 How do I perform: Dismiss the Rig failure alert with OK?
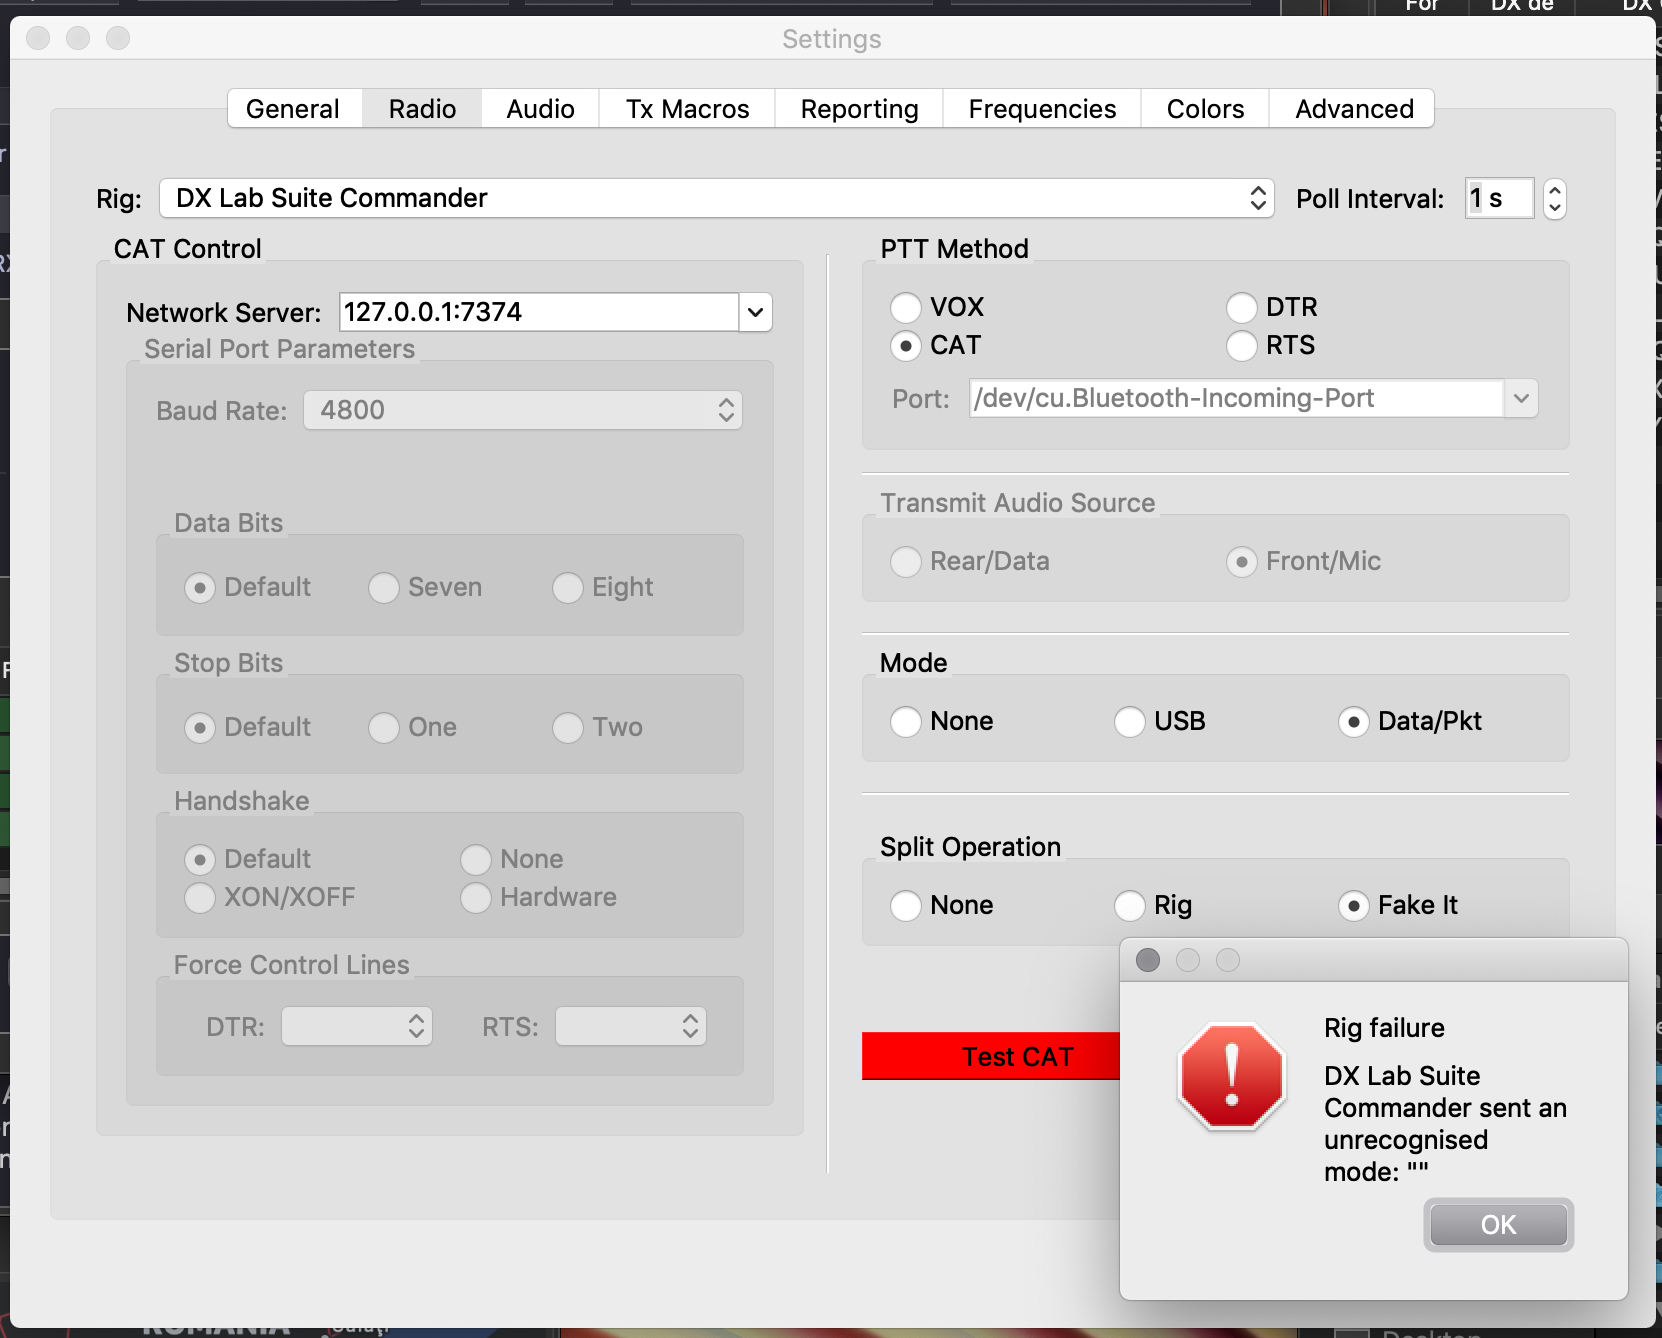[1497, 1225]
